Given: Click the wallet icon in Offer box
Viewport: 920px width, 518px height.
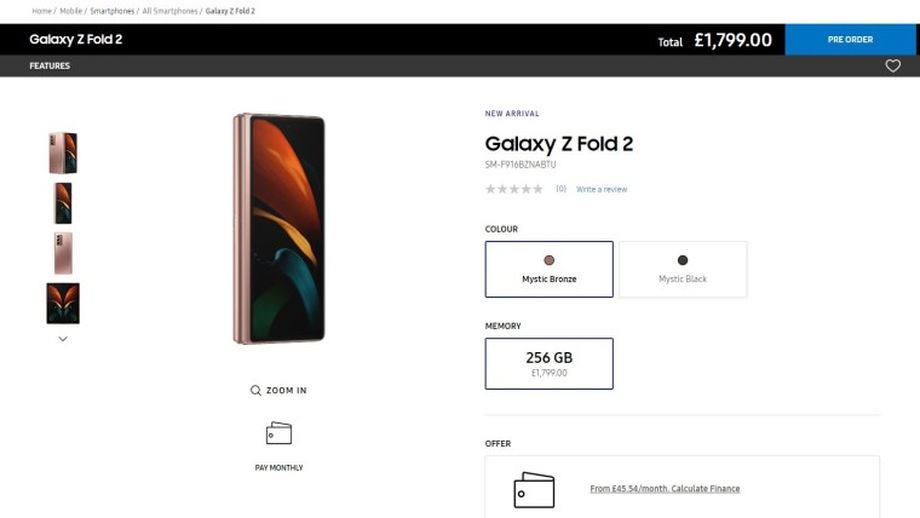Looking at the screenshot, I should (533, 489).
